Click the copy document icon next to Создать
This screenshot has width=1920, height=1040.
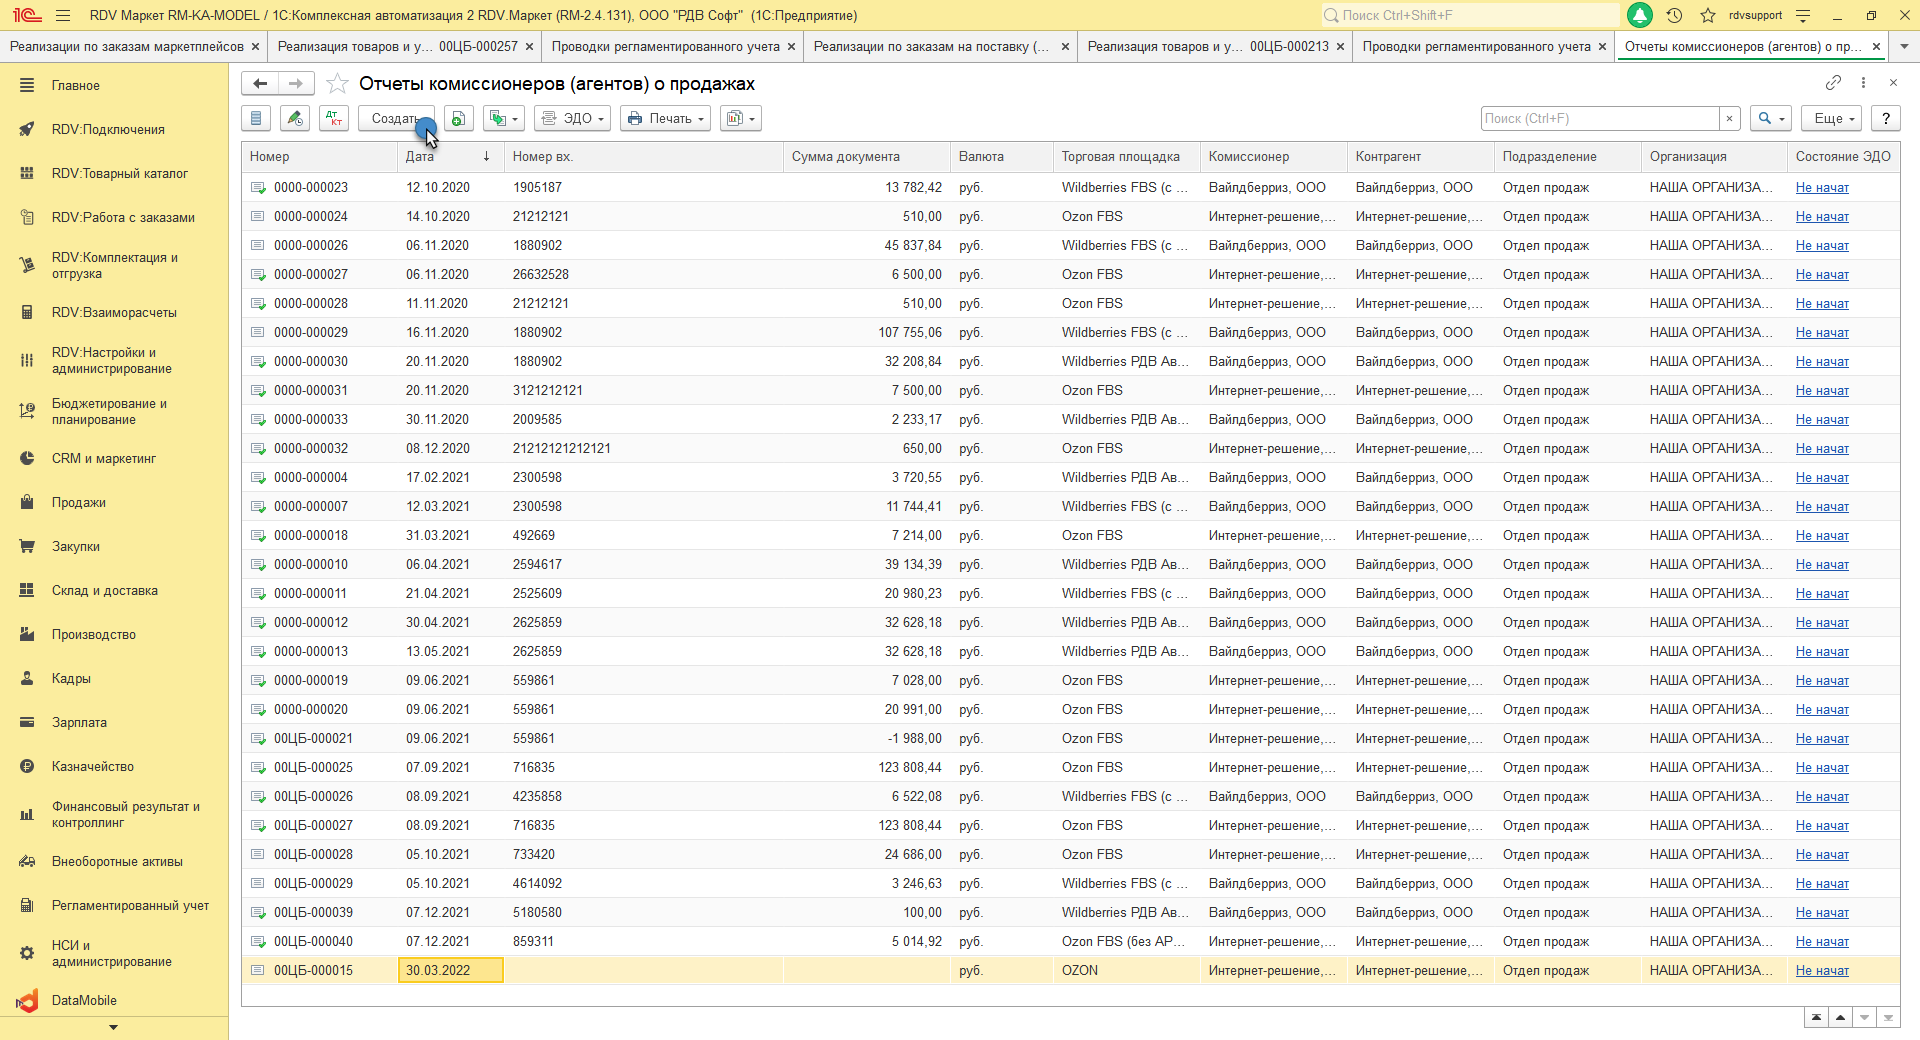pos(458,118)
